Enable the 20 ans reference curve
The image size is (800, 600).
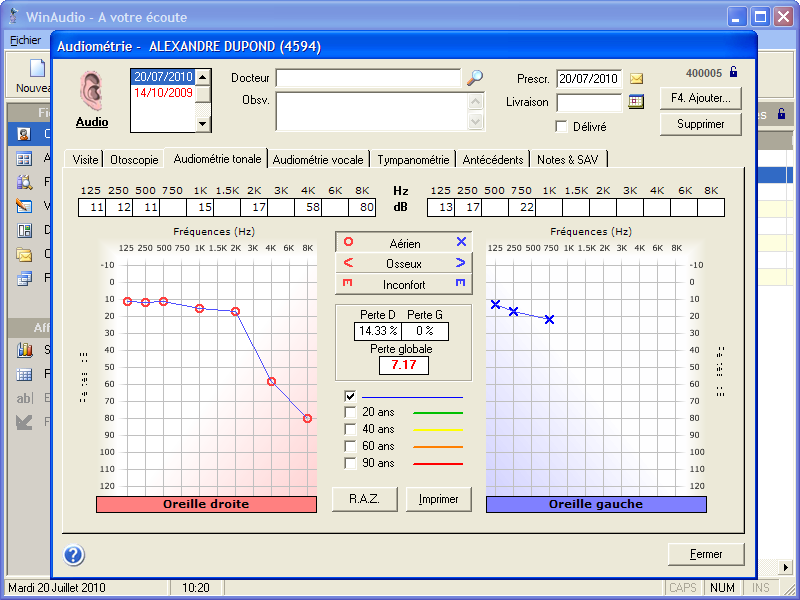[351, 412]
